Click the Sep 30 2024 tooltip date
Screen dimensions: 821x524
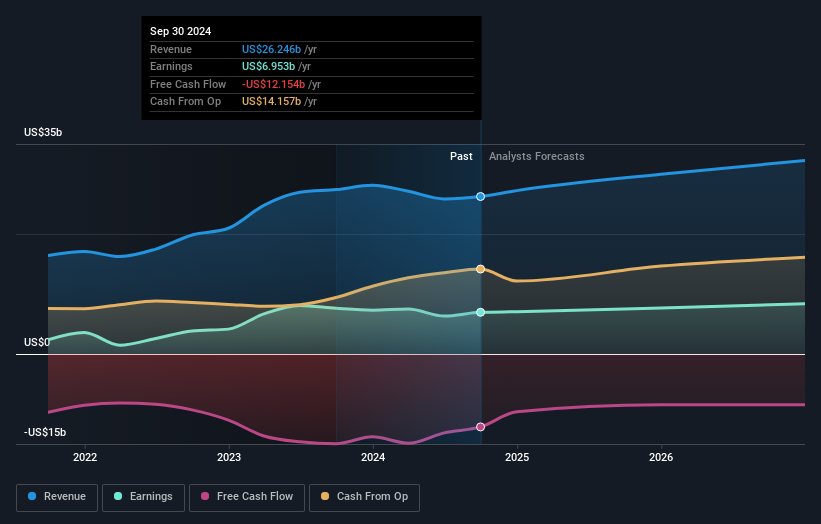coord(181,31)
